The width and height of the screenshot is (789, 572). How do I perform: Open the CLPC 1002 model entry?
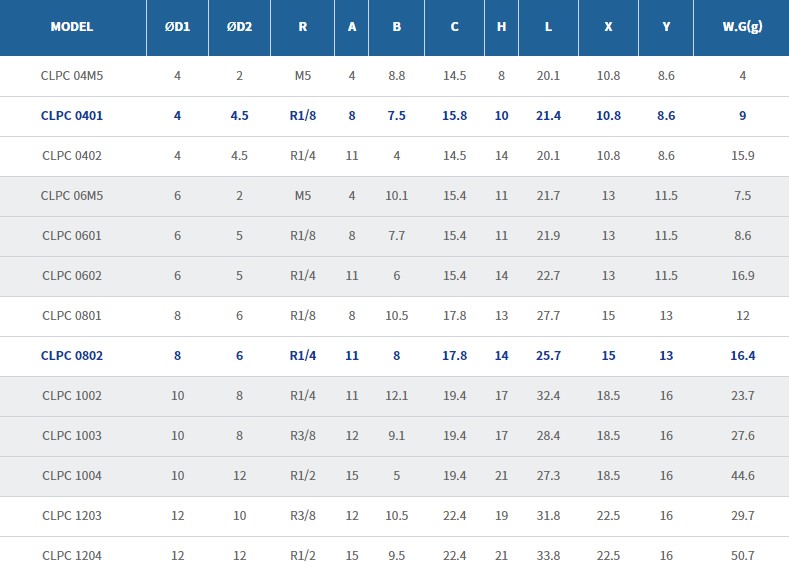coord(72,396)
